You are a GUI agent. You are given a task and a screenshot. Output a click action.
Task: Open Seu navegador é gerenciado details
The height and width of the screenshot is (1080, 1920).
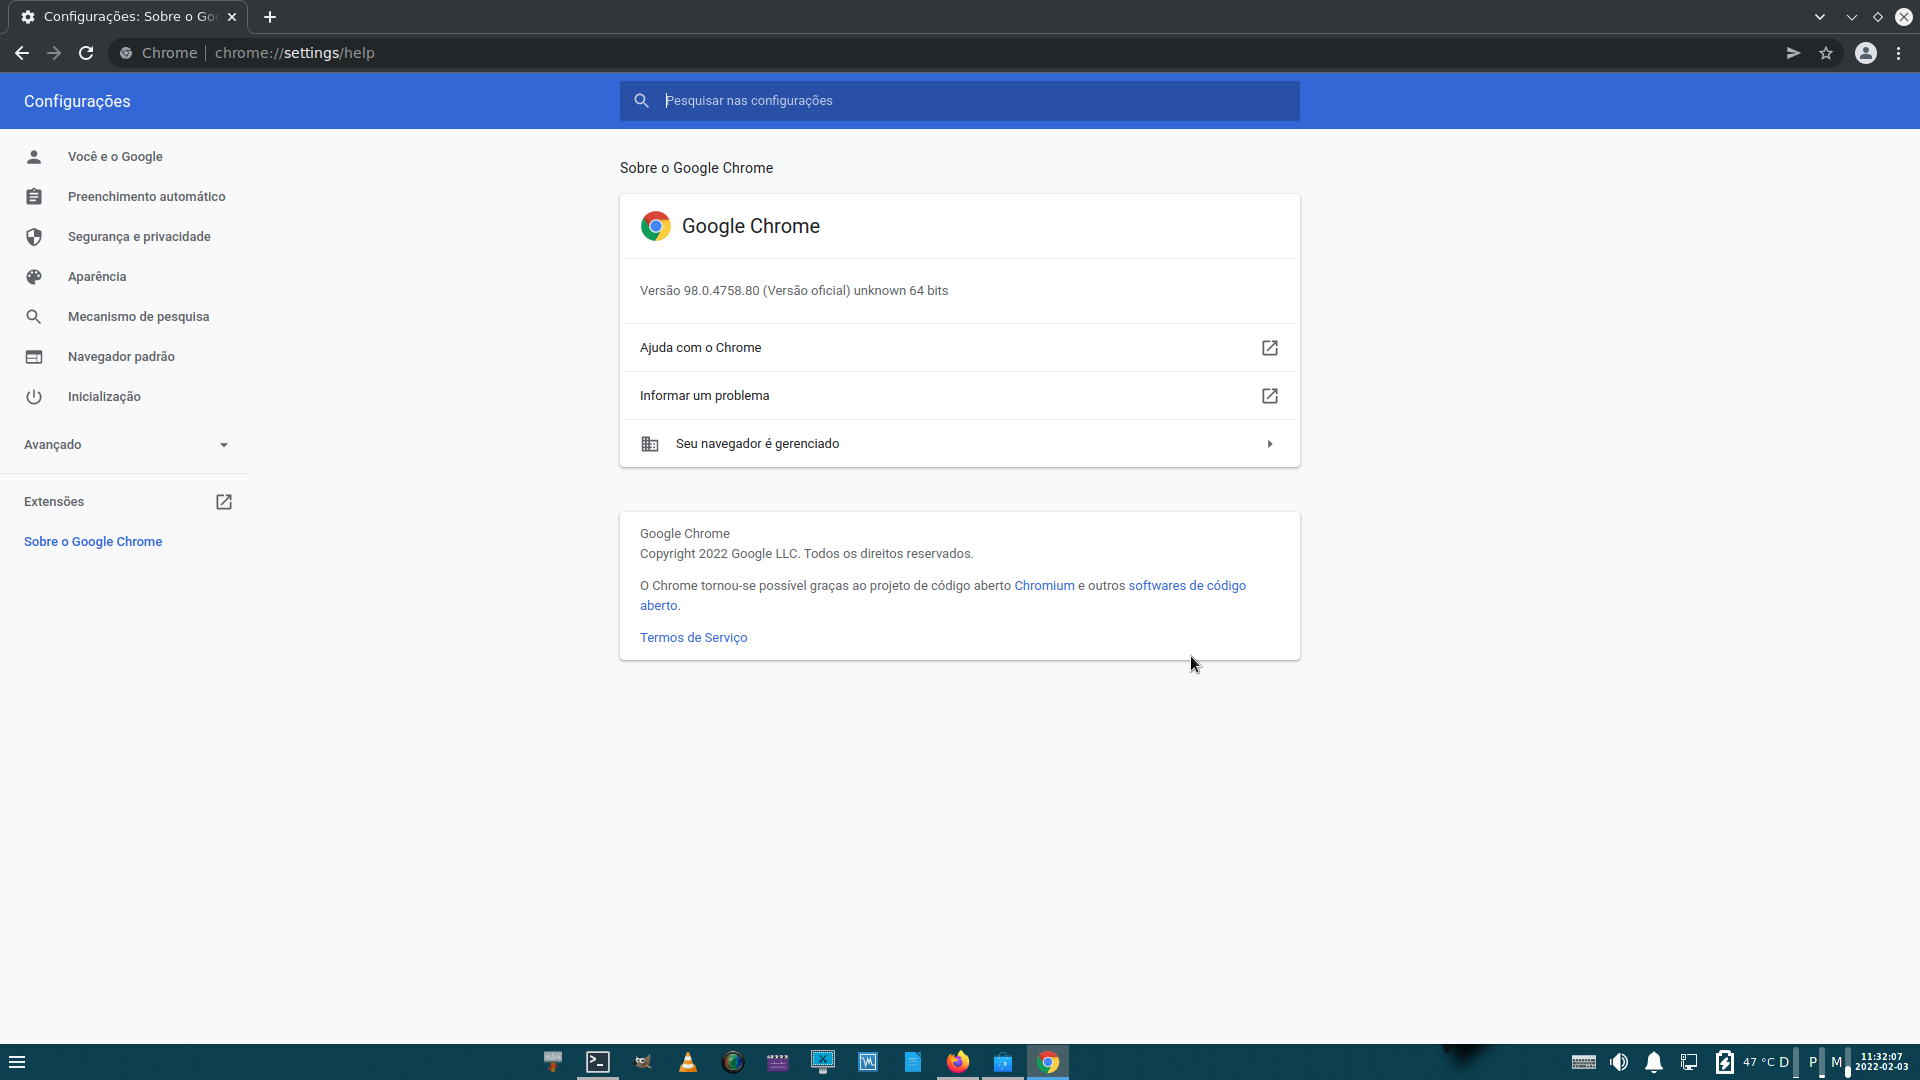click(x=960, y=444)
